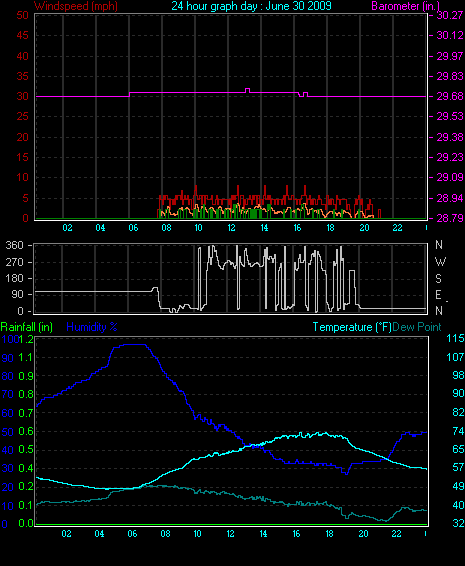Click the Rainfall (in) legend label
465x566 pixels.
[27, 327]
